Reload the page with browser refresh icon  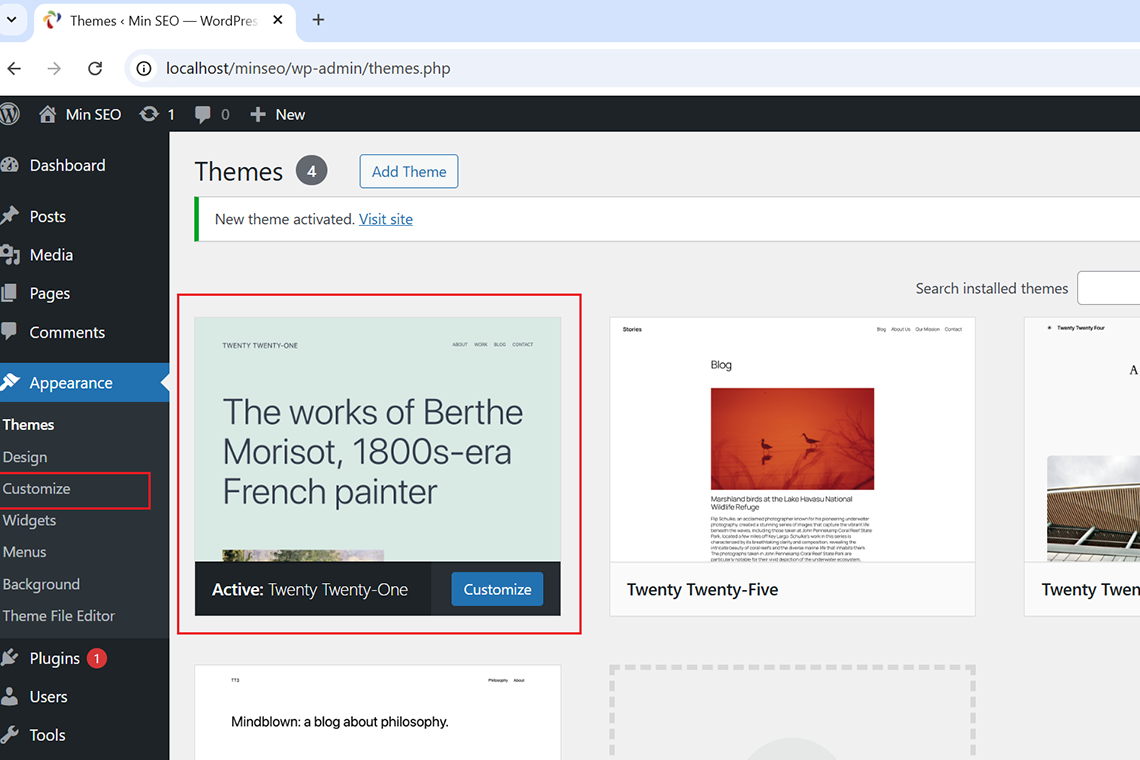pos(95,68)
